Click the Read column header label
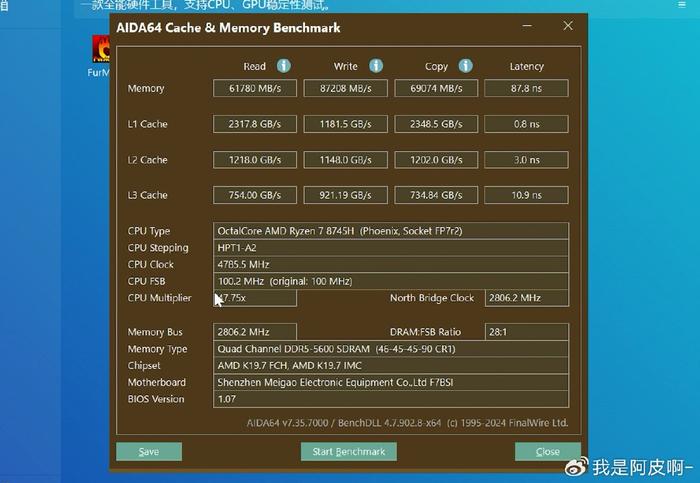Viewport: 700px width, 483px height. tap(254, 67)
